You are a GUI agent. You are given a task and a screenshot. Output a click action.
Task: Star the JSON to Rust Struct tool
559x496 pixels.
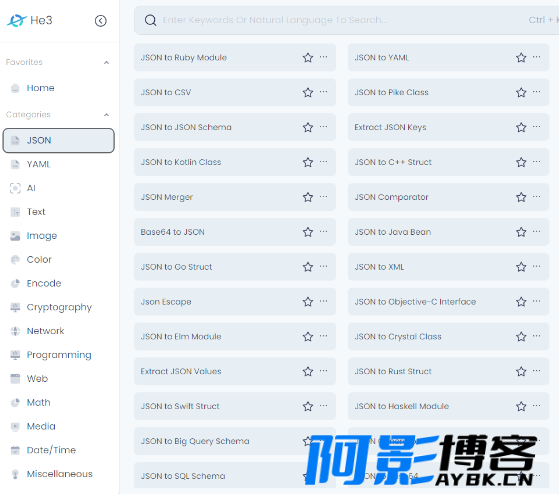pyautogui.click(x=521, y=372)
